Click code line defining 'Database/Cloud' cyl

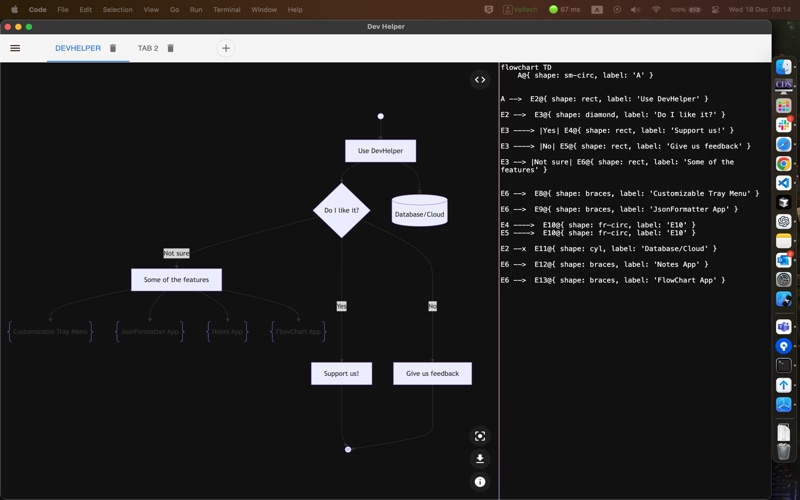pyautogui.click(x=609, y=248)
